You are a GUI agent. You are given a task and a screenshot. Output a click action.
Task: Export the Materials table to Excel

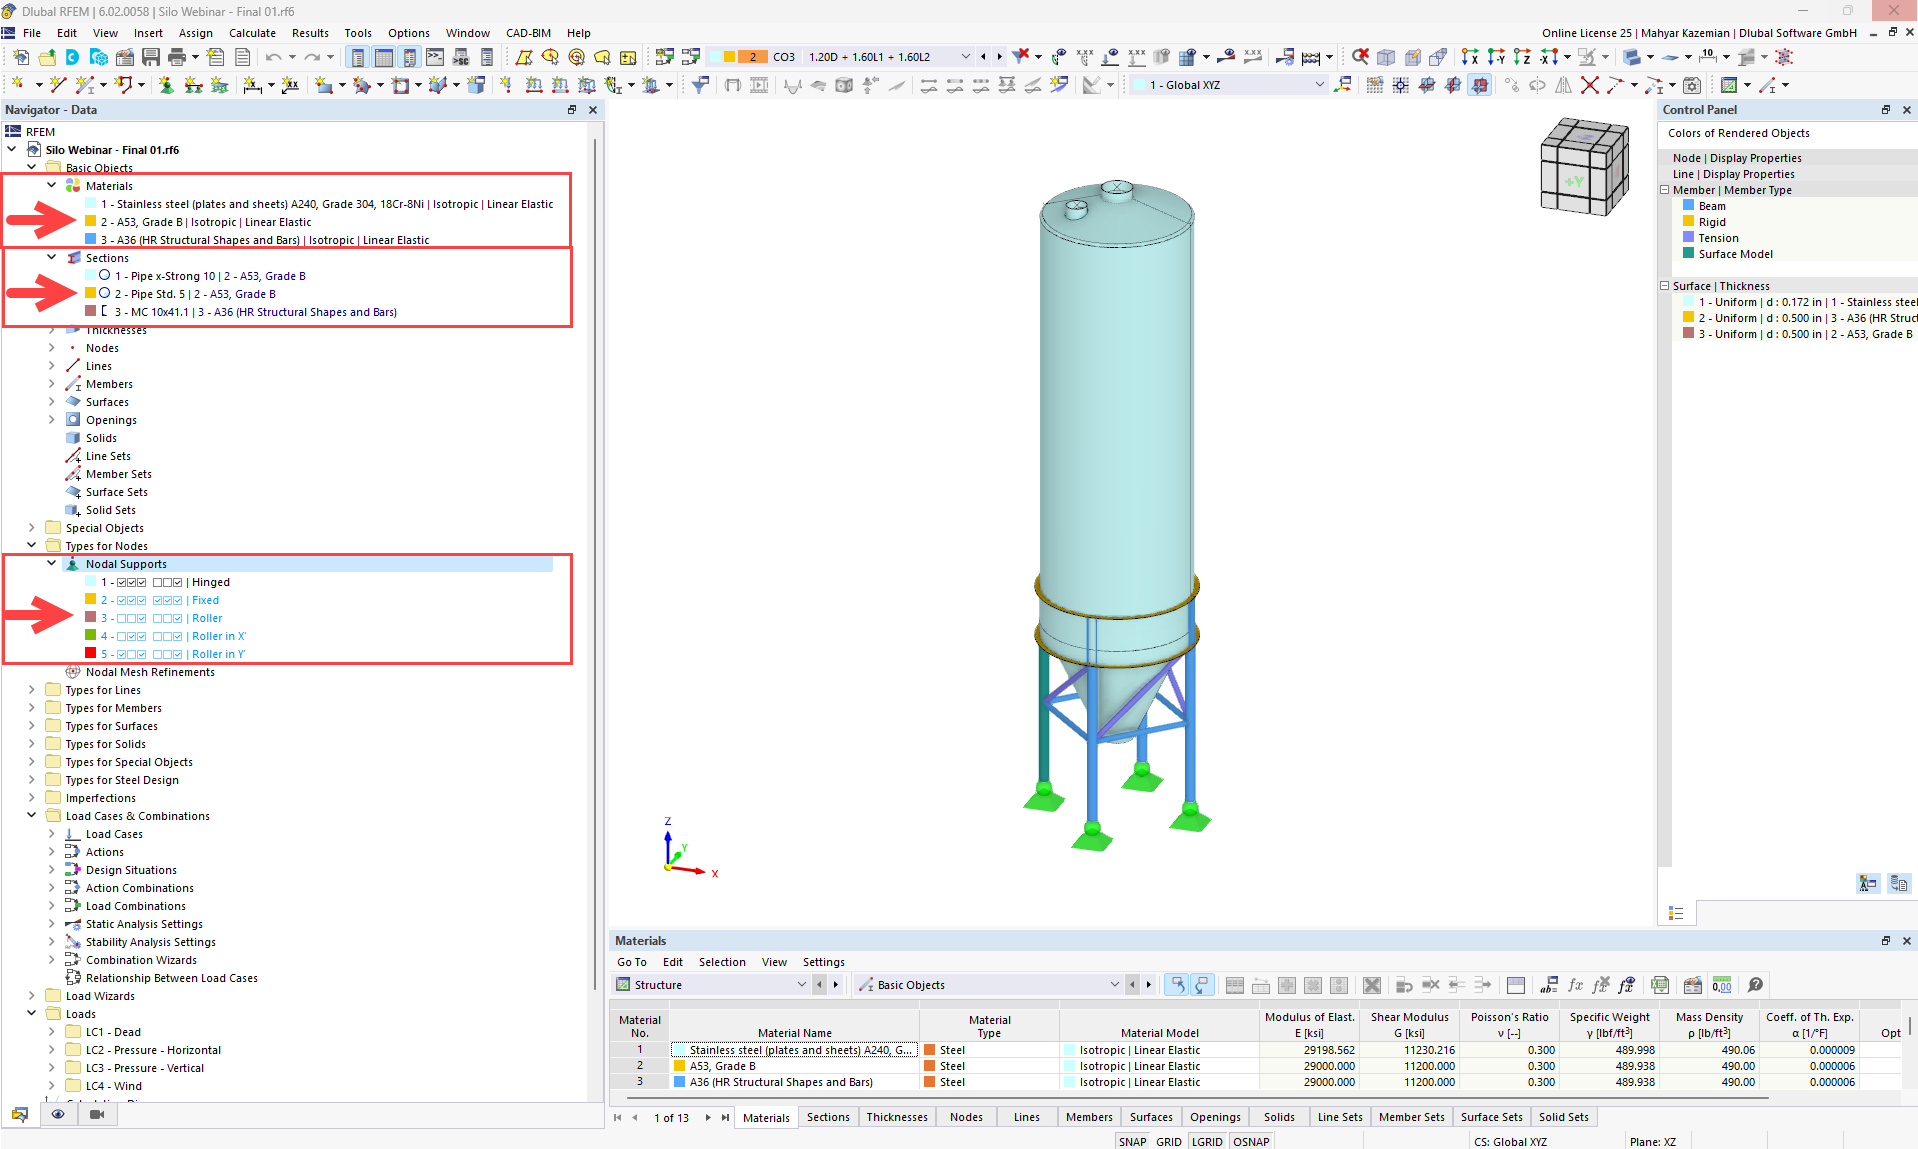(1659, 985)
